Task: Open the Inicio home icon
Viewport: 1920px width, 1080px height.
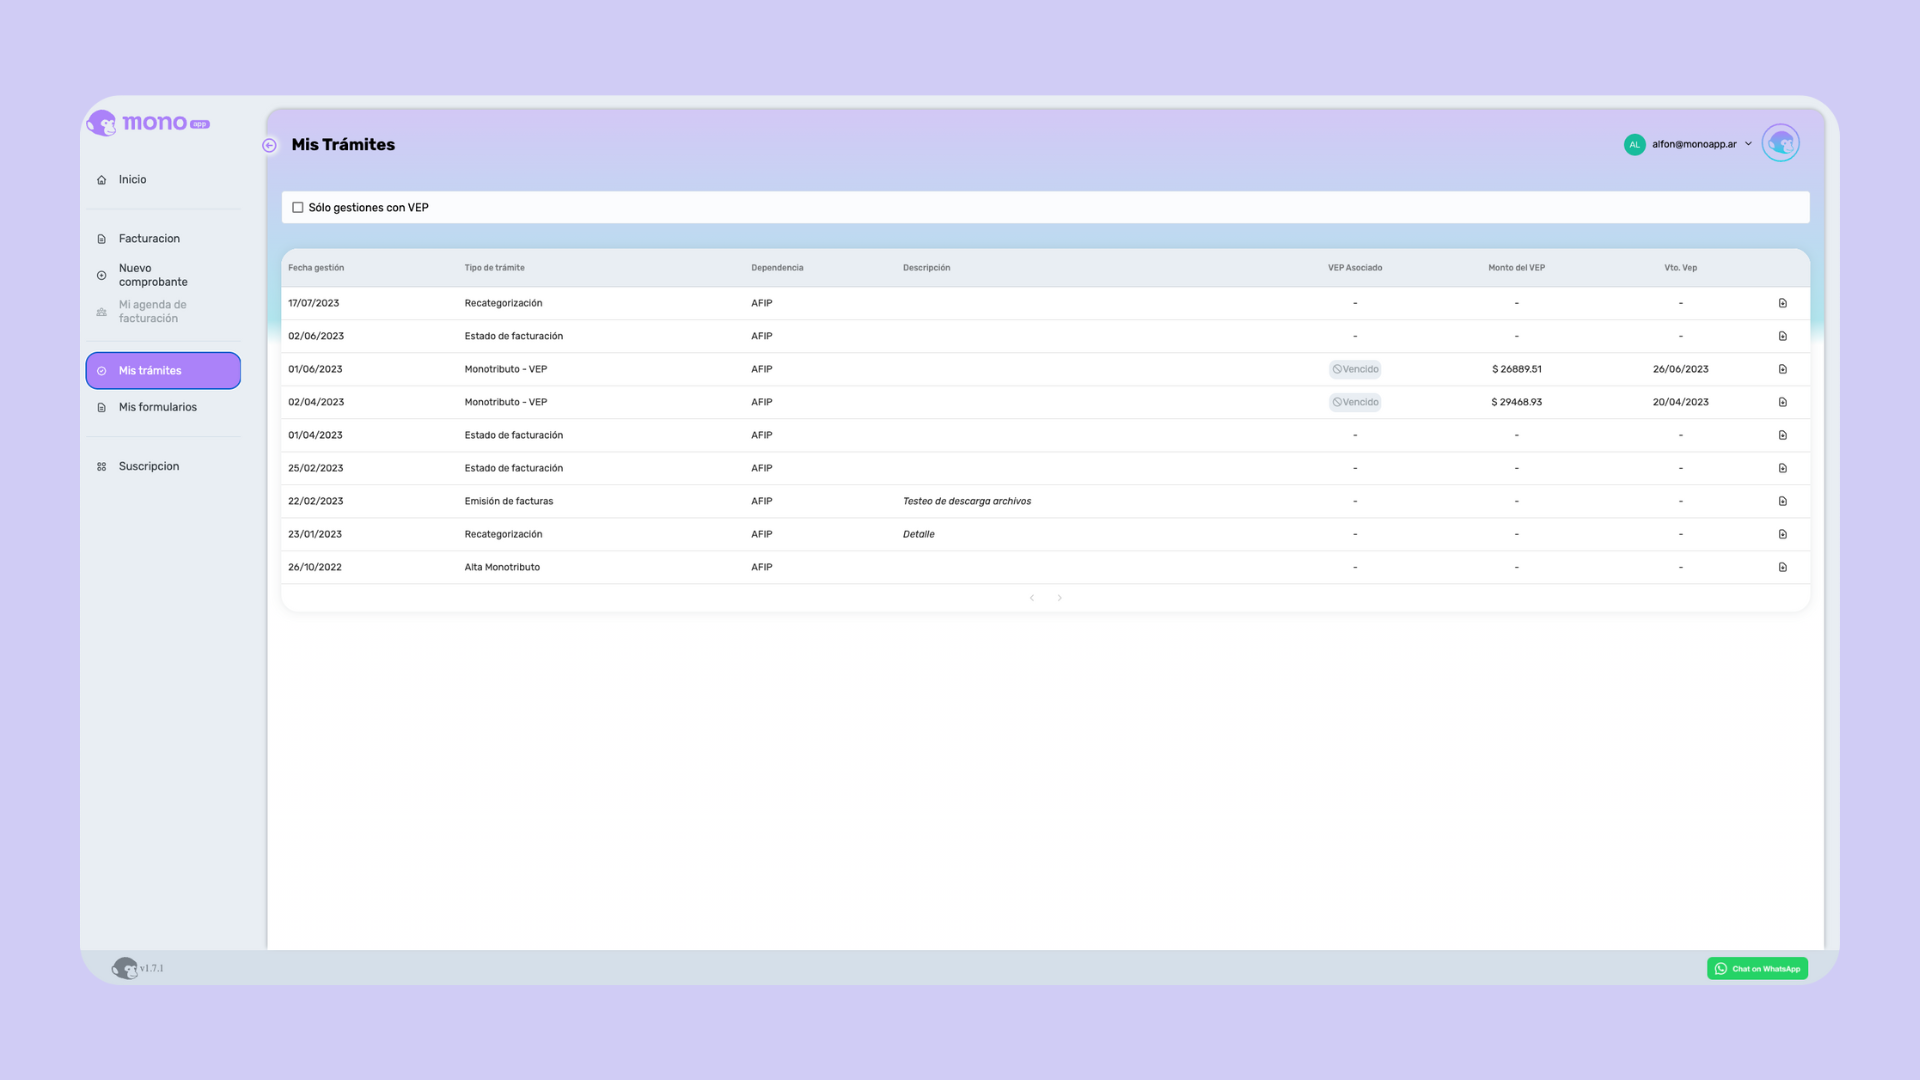Action: [101, 180]
